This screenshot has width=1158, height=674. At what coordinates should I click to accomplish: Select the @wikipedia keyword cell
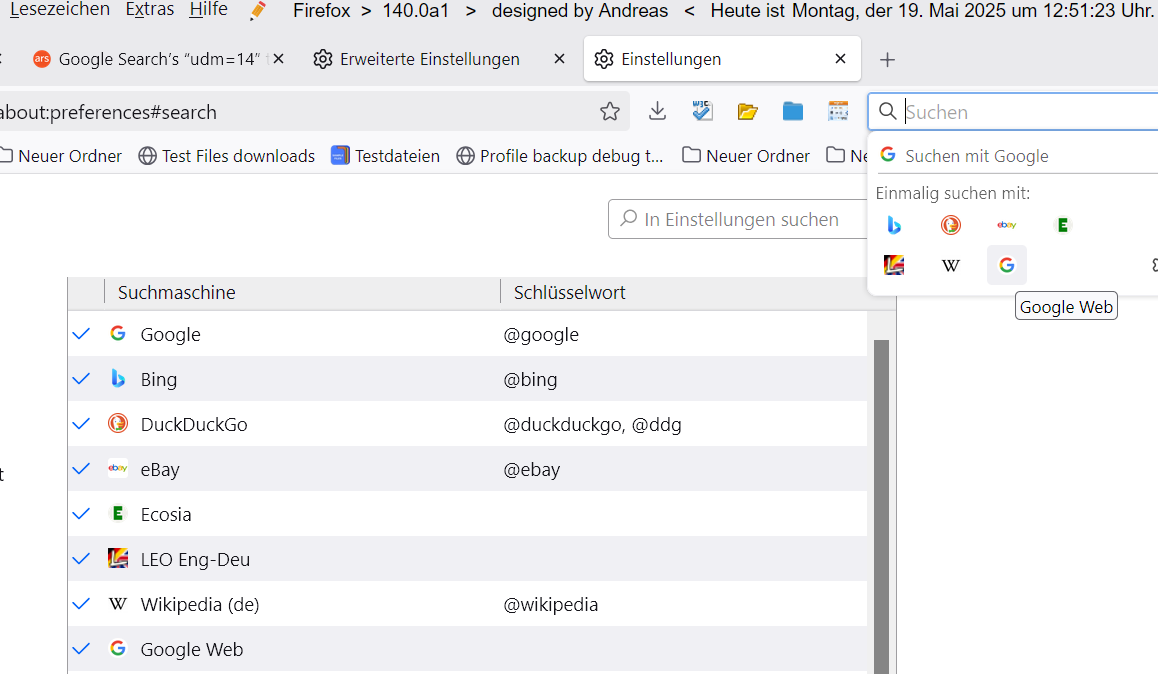point(550,605)
